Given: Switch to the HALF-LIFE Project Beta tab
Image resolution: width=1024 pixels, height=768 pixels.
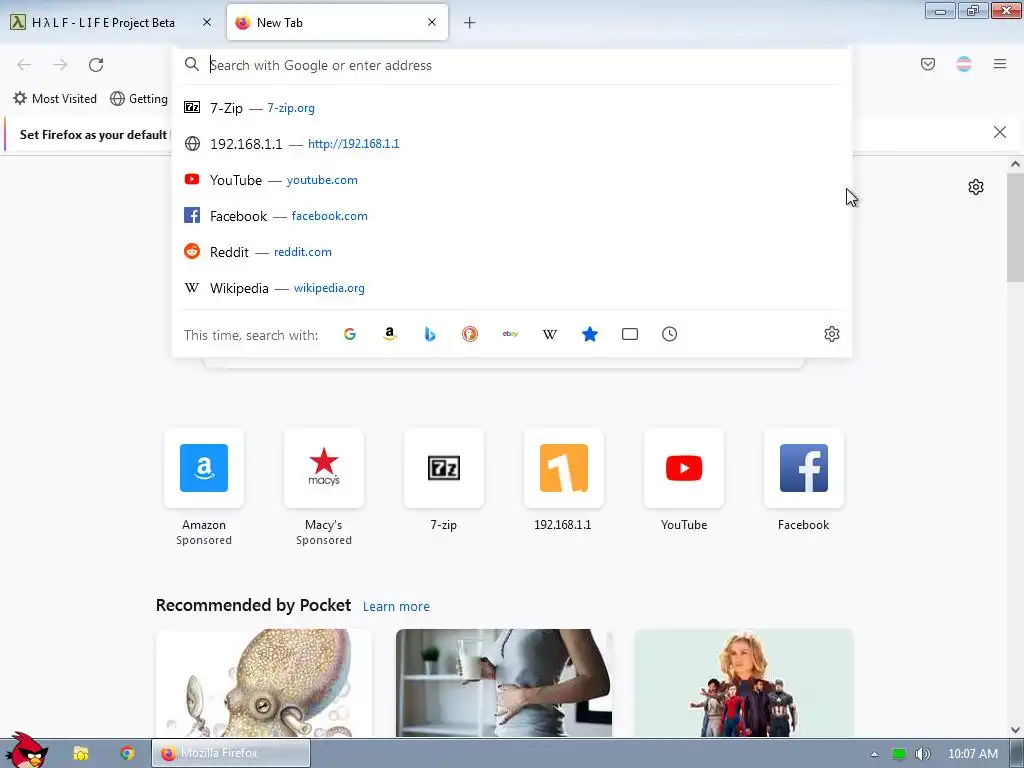Looking at the screenshot, I should click(111, 23).
